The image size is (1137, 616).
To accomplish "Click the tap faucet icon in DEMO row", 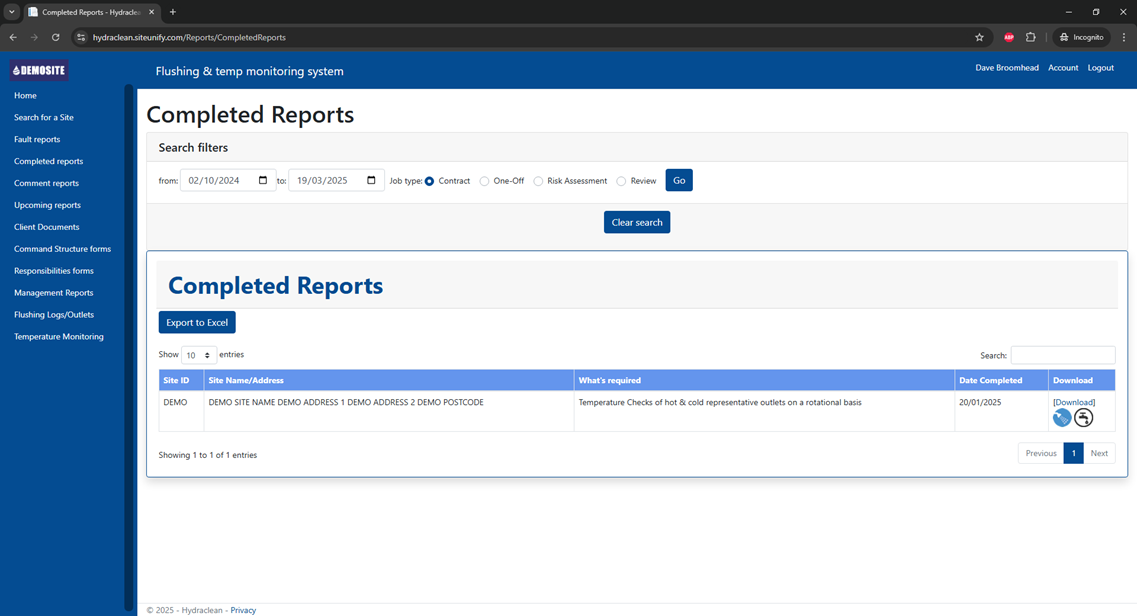I will pyautogui.click(x=1083, y=417).
